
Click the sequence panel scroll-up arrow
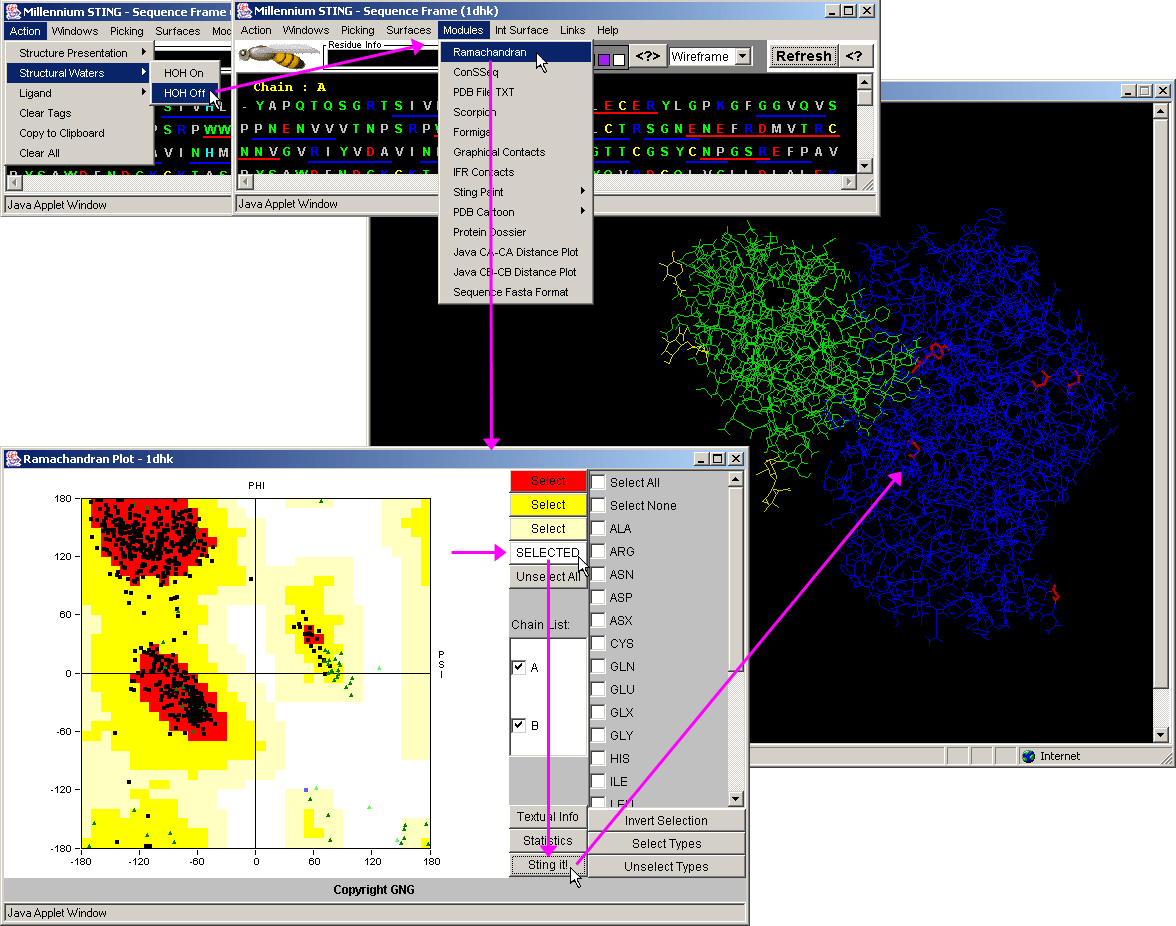865,82
